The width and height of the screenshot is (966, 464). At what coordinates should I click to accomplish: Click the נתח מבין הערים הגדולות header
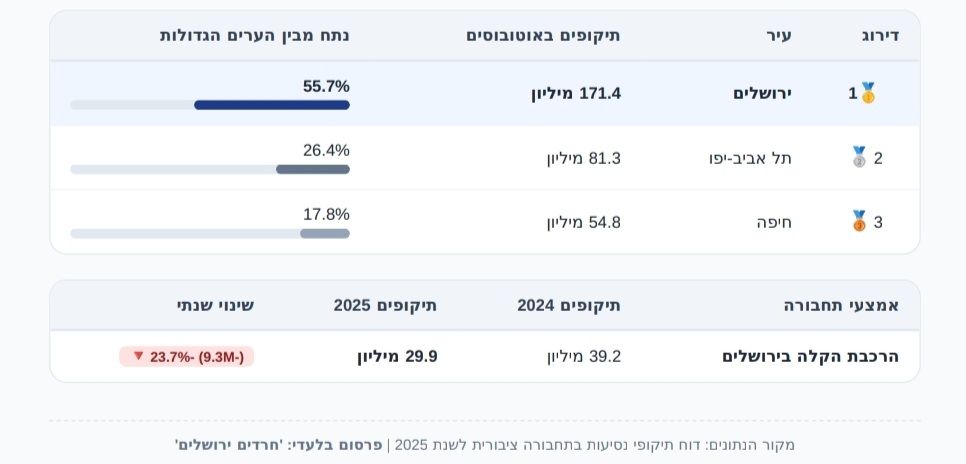pyautogui.click(x=254, y=35)
